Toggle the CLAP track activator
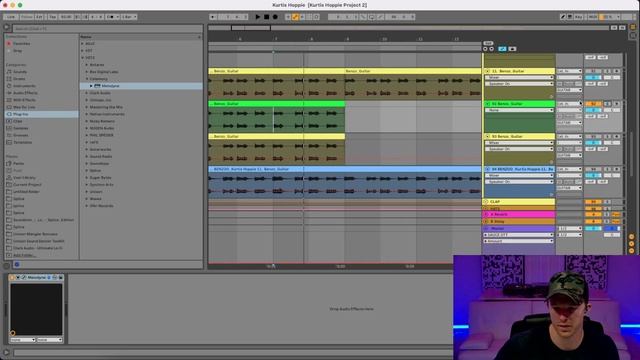The image size is (640, 360). click(x=593, y=202)
